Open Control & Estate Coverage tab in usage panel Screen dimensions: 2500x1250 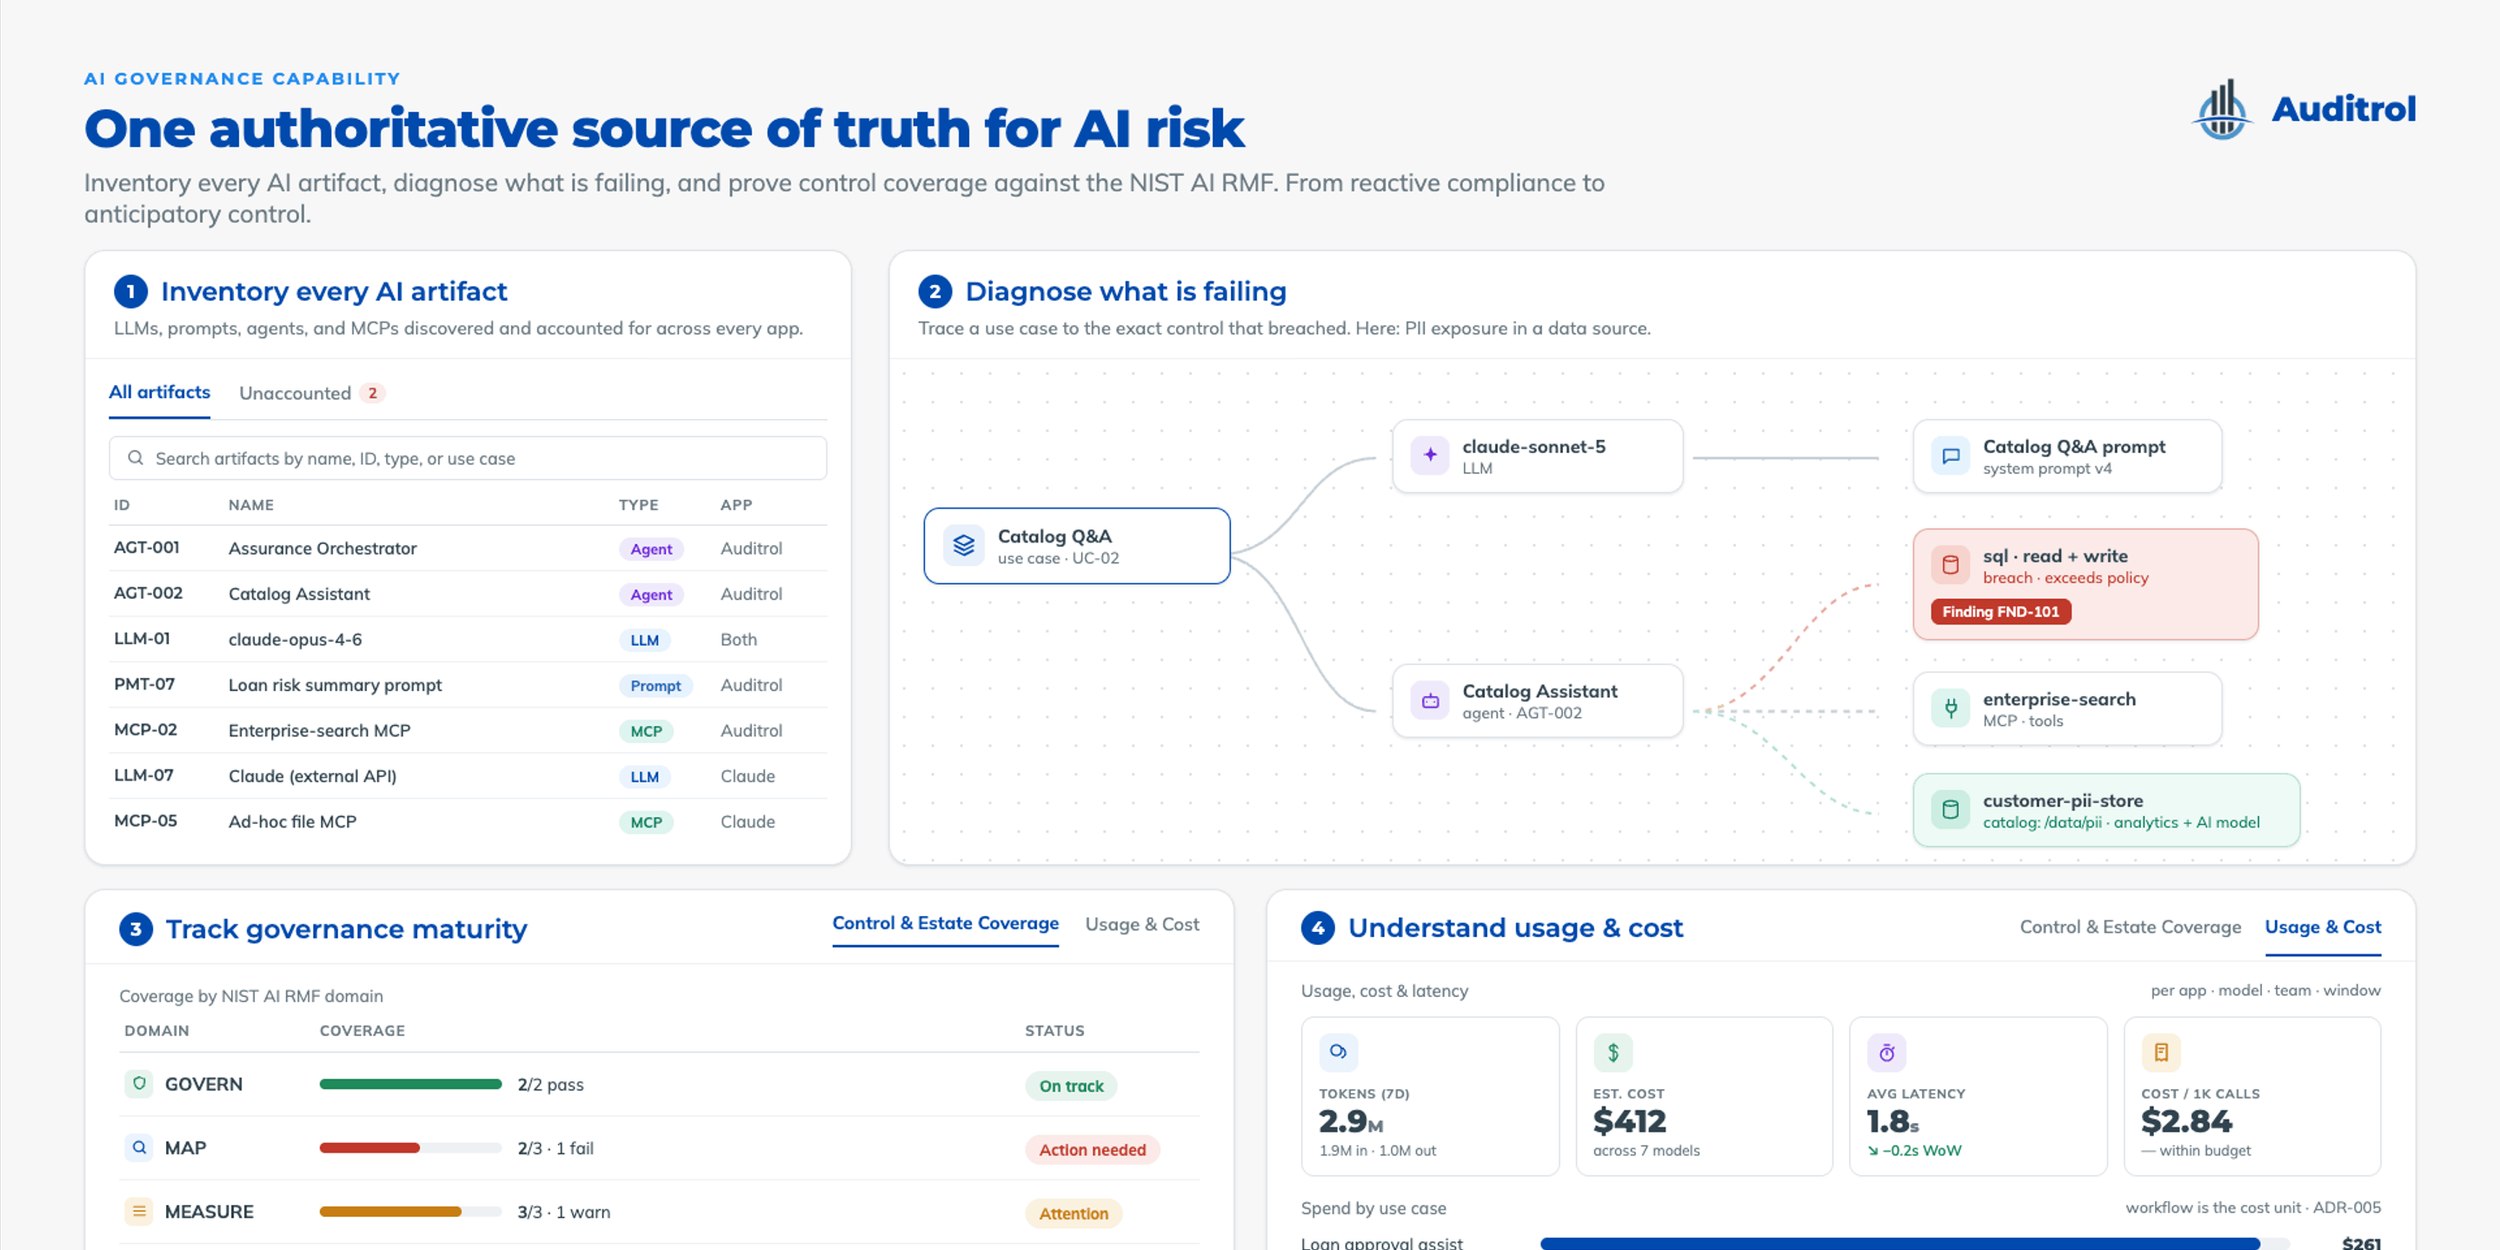(x=2130, y=927)
